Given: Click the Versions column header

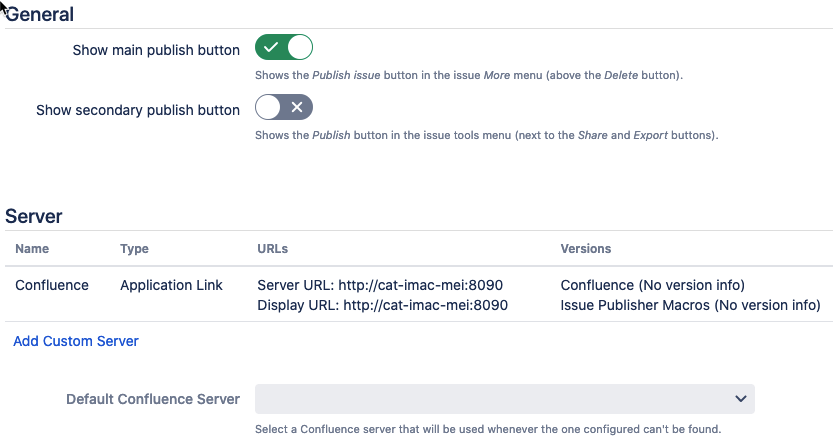Looking at the screenshot, I should 585,249.
